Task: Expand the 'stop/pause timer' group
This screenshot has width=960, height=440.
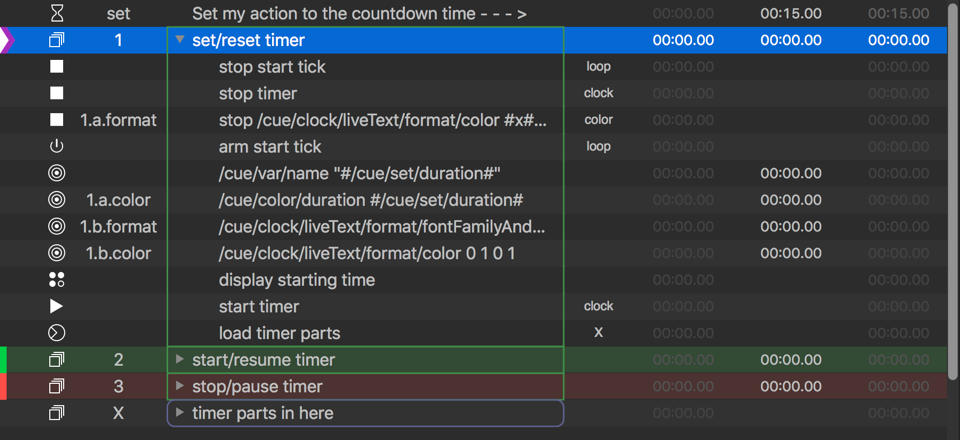Action: pyautogui.click(x=180, y=386)
